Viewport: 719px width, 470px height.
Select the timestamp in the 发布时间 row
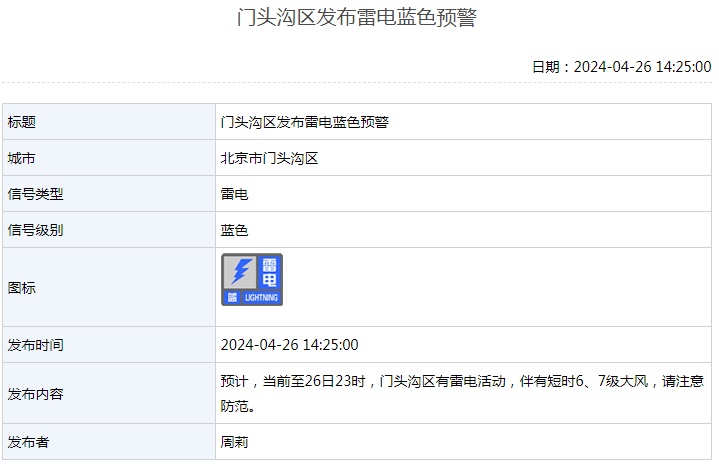click(x=289, y=345)
